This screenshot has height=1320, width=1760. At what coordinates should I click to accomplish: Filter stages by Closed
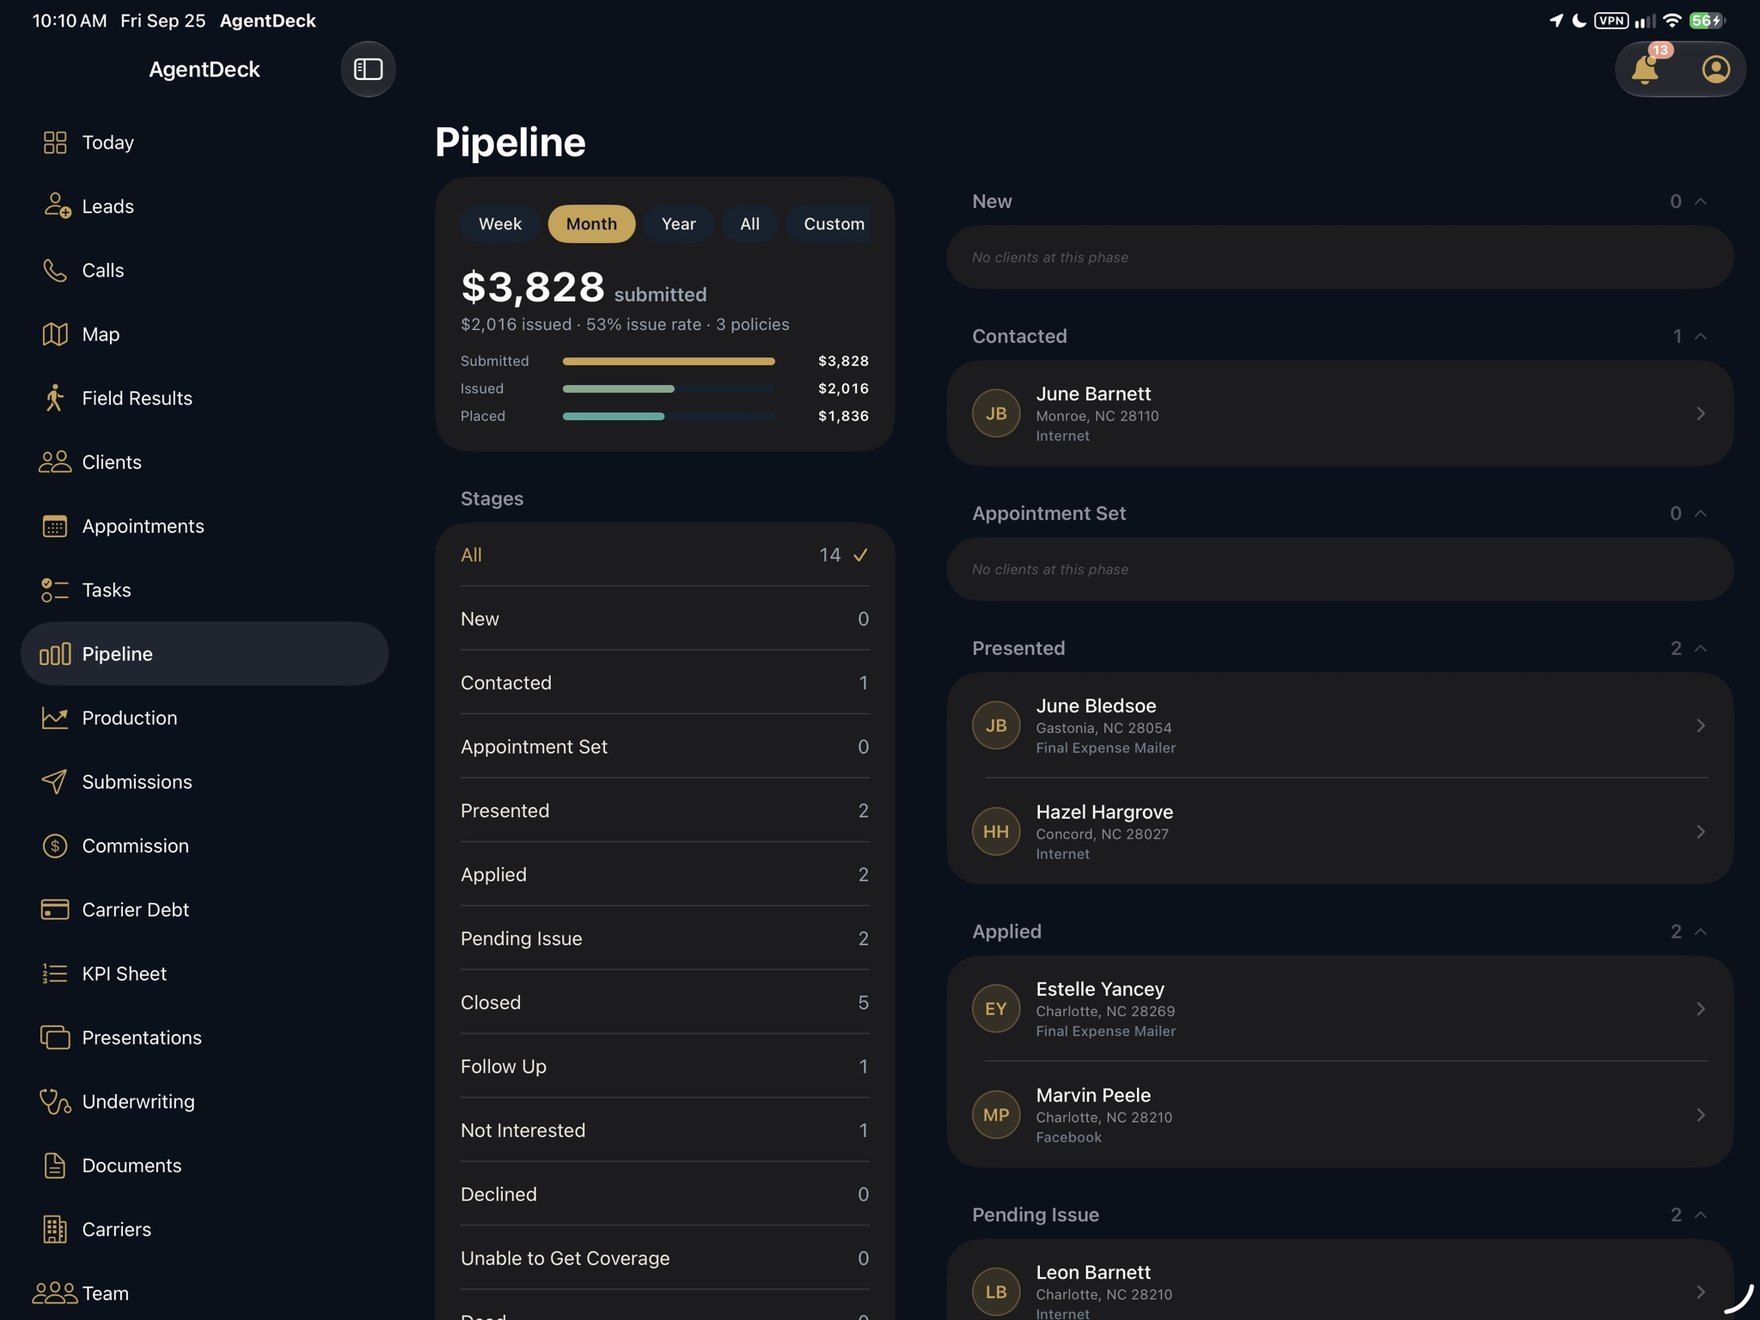tap(665, 1002)
